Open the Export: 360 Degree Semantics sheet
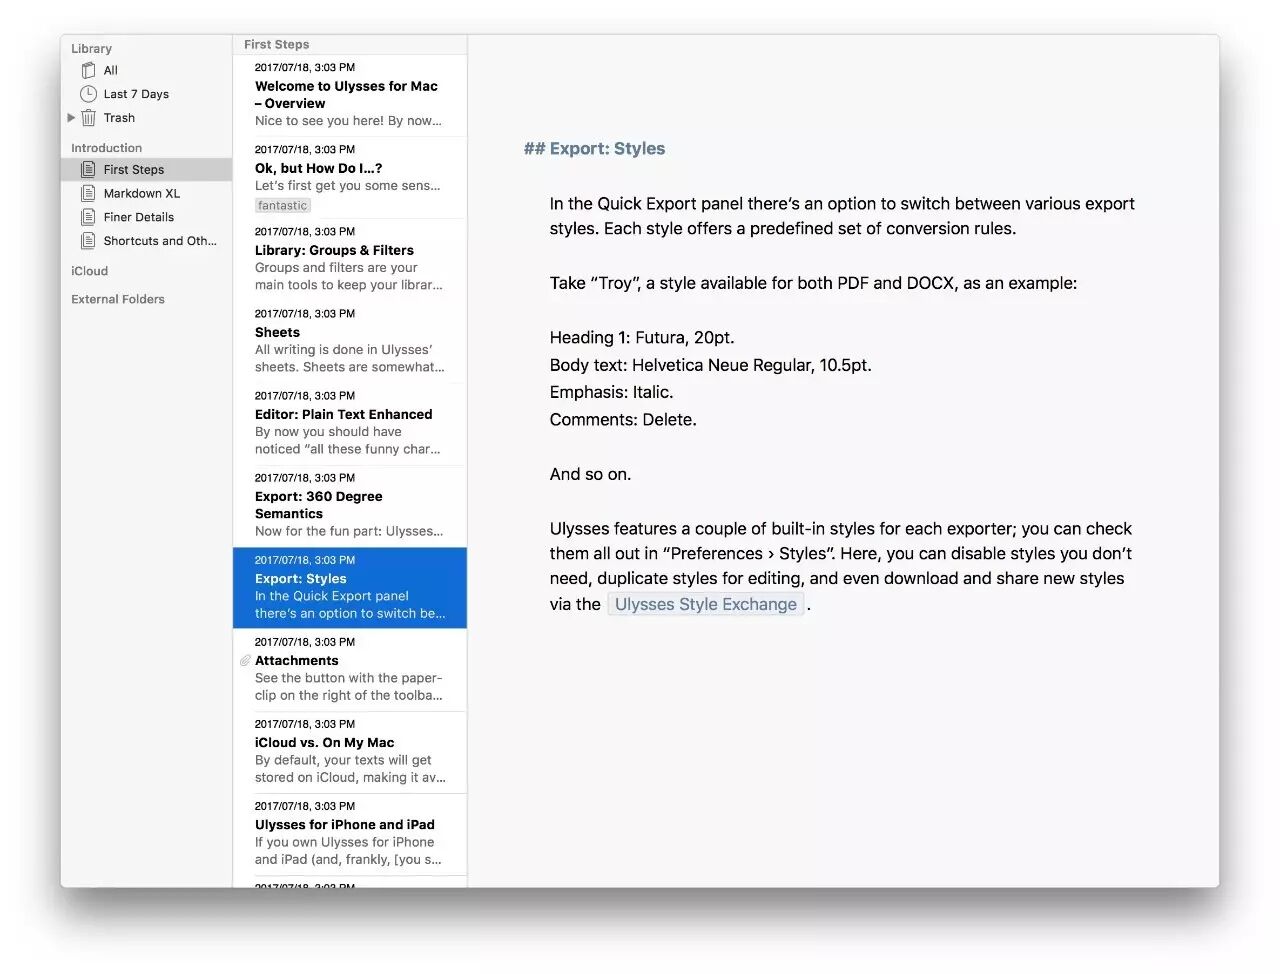1280x974 pixels. click(350, 505)
